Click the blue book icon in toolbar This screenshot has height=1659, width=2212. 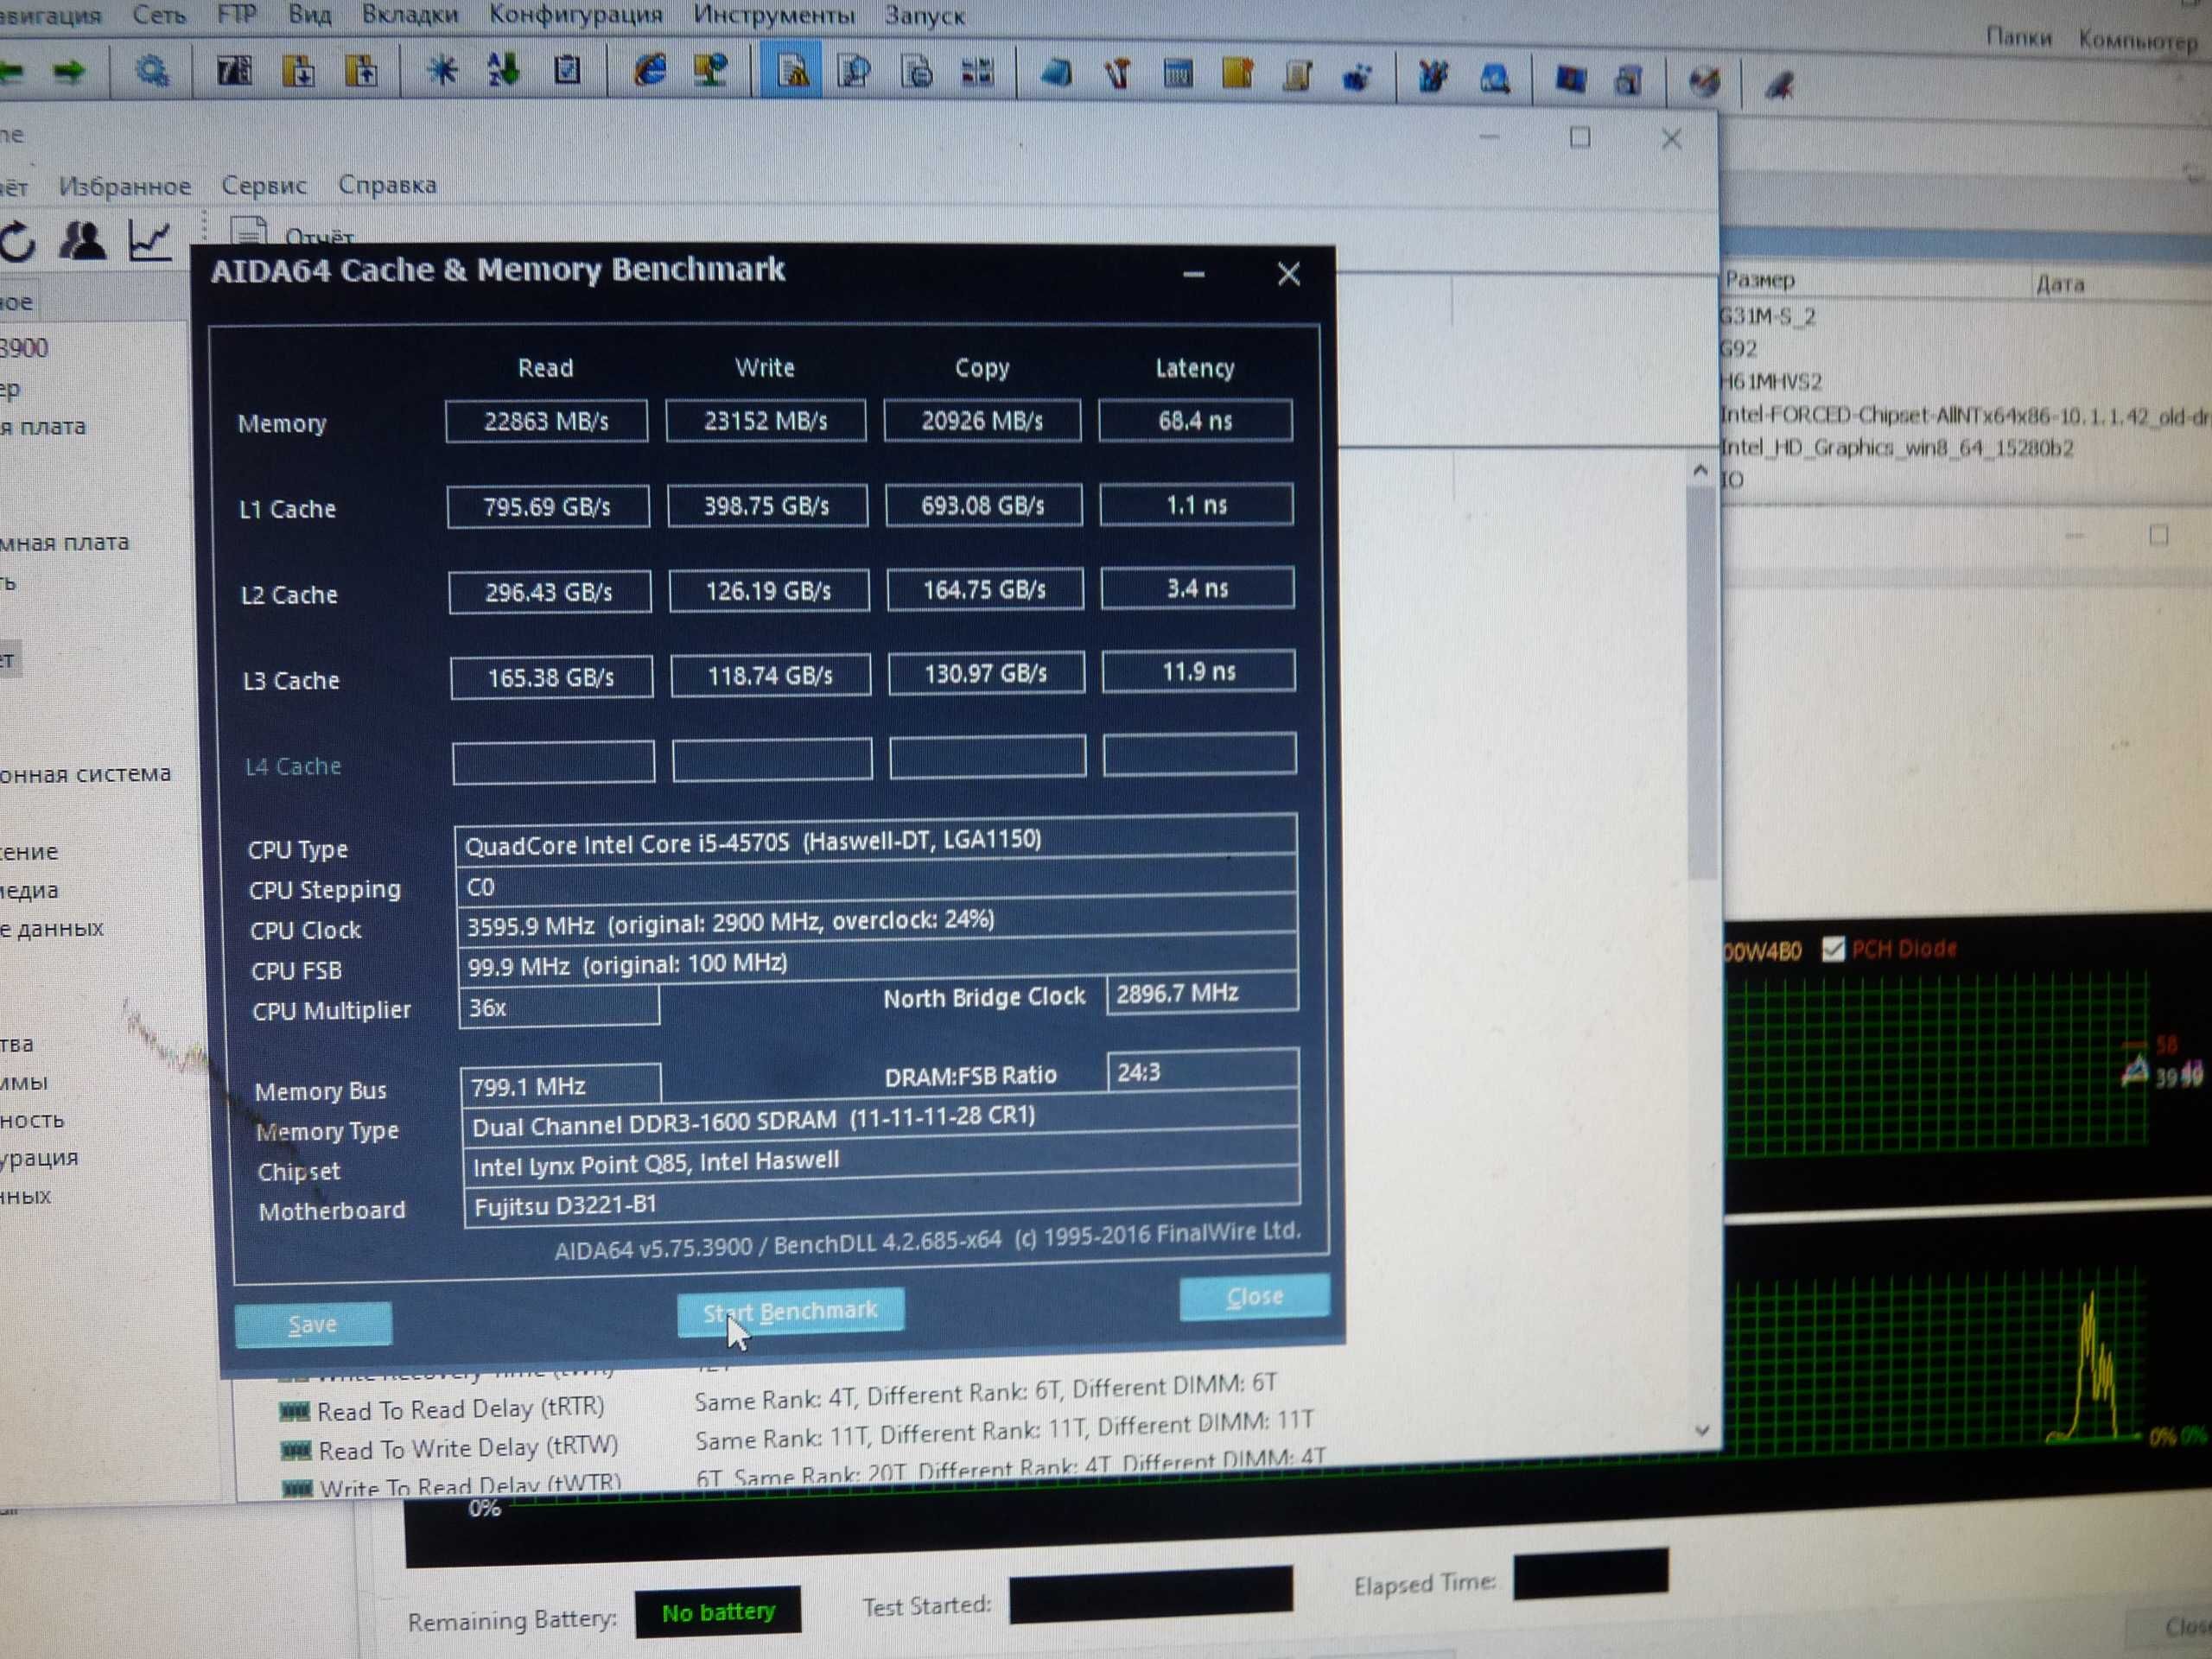click(1056, 74)
